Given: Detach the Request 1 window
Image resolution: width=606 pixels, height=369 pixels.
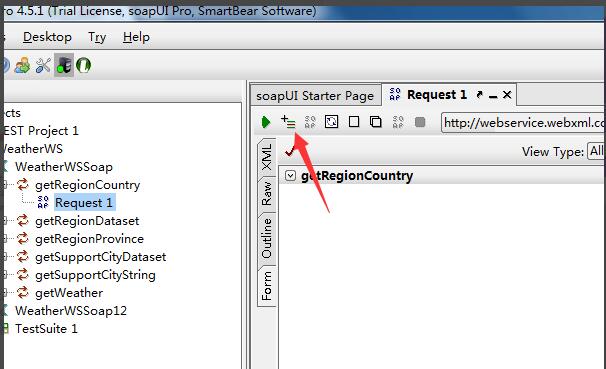Looking at the screenshot, I should click(x=480, y=95).
